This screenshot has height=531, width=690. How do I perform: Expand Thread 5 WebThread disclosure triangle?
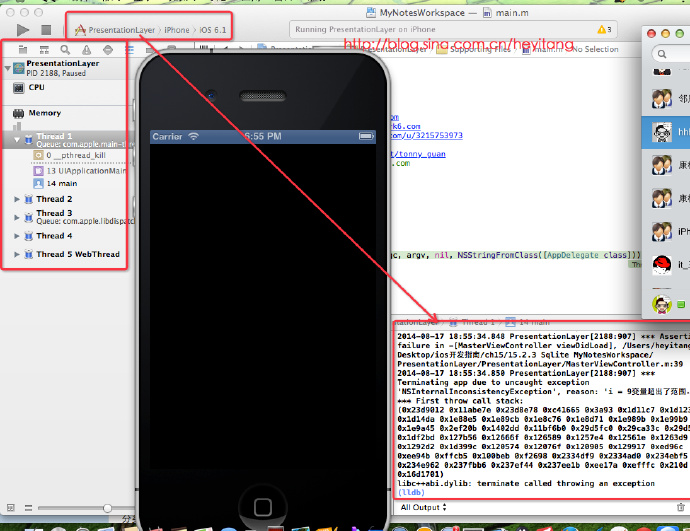pos(17,254)
